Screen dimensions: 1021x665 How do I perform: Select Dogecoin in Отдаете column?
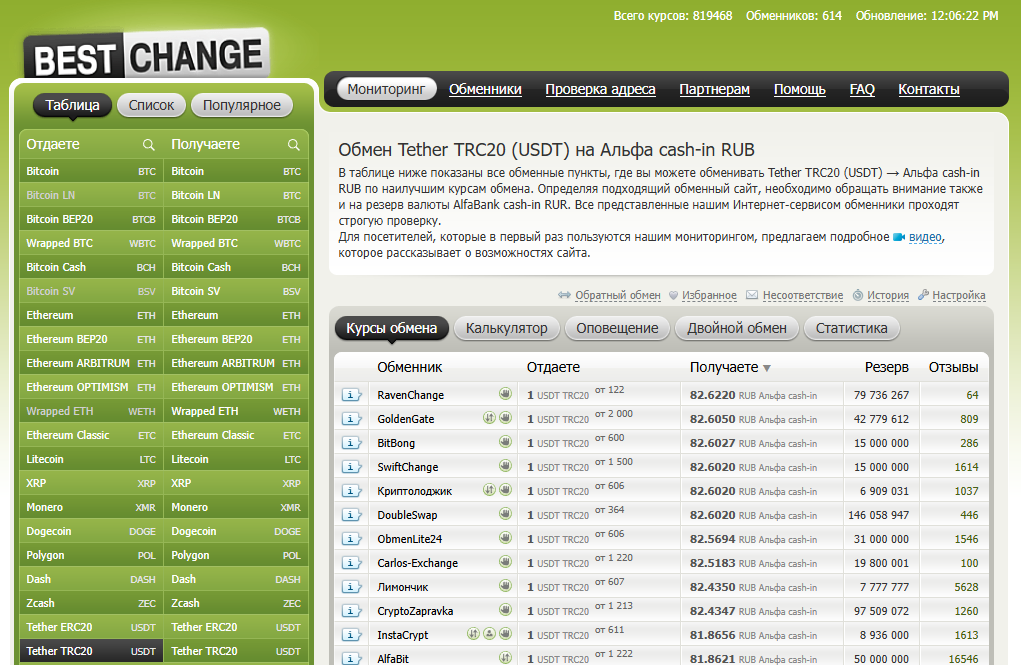91,531
